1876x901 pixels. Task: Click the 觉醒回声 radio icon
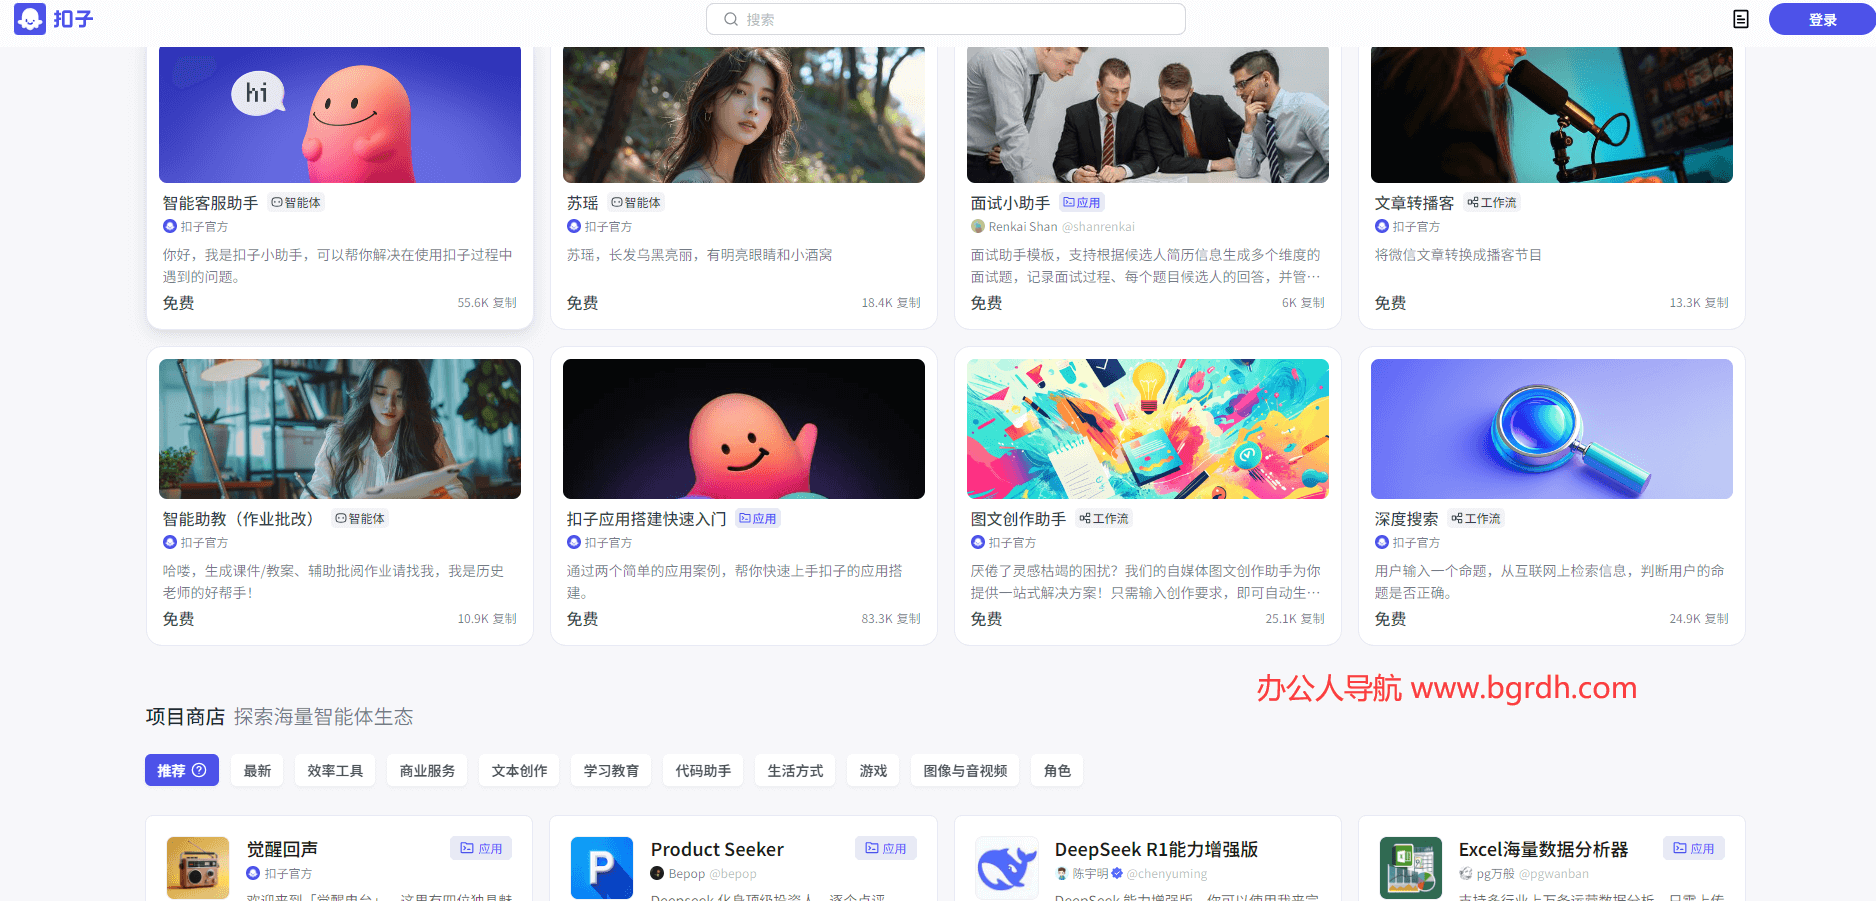point(197,867)
